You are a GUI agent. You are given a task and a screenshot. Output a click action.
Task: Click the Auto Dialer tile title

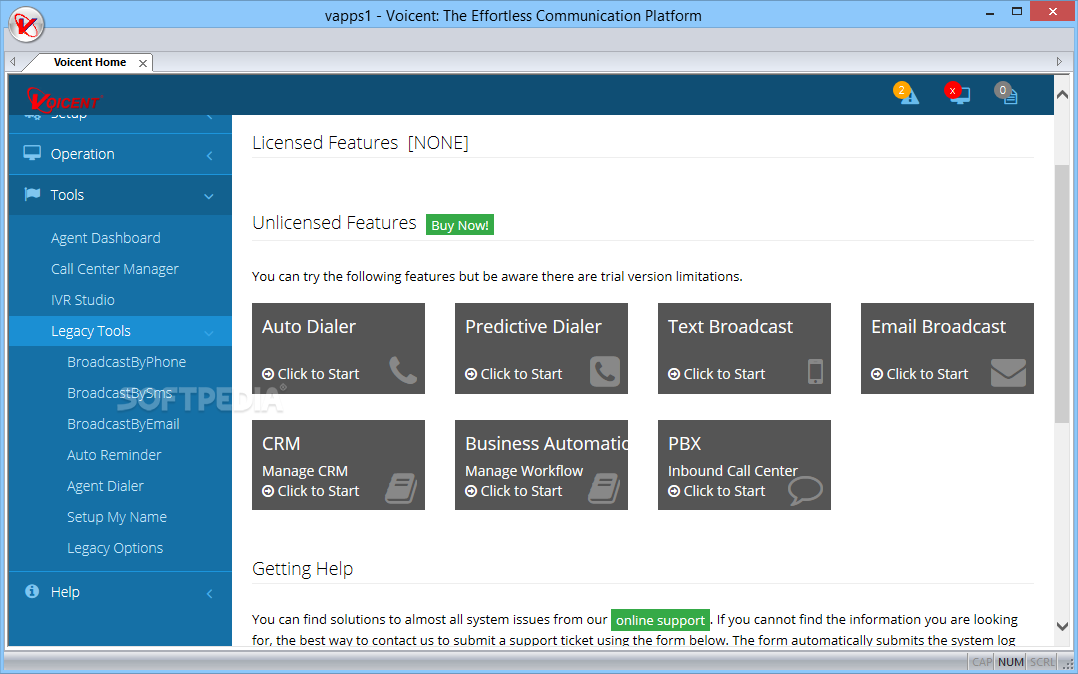pyautogui.click(x=309, y=327)
